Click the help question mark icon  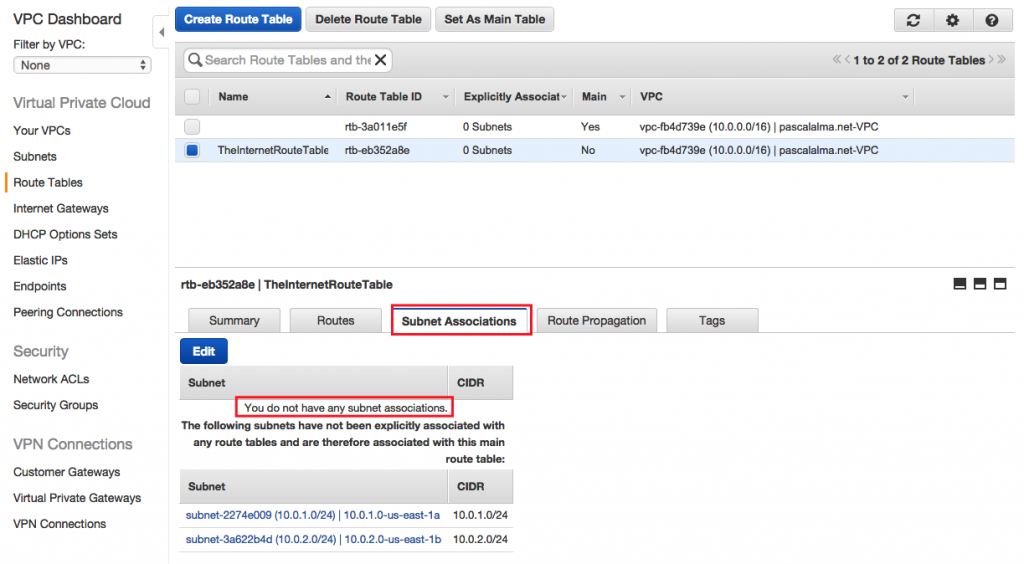[x=991, y=20]
